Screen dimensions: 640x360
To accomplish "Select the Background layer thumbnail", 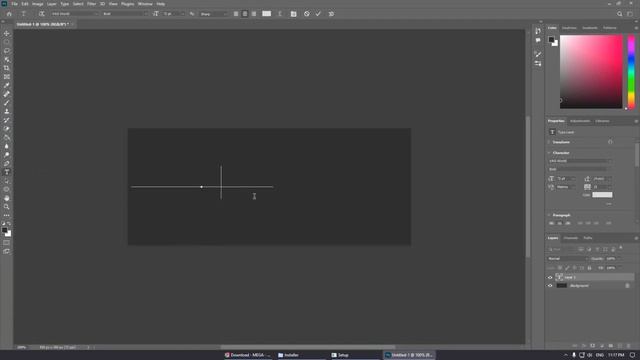I will (x=562, y=286).
